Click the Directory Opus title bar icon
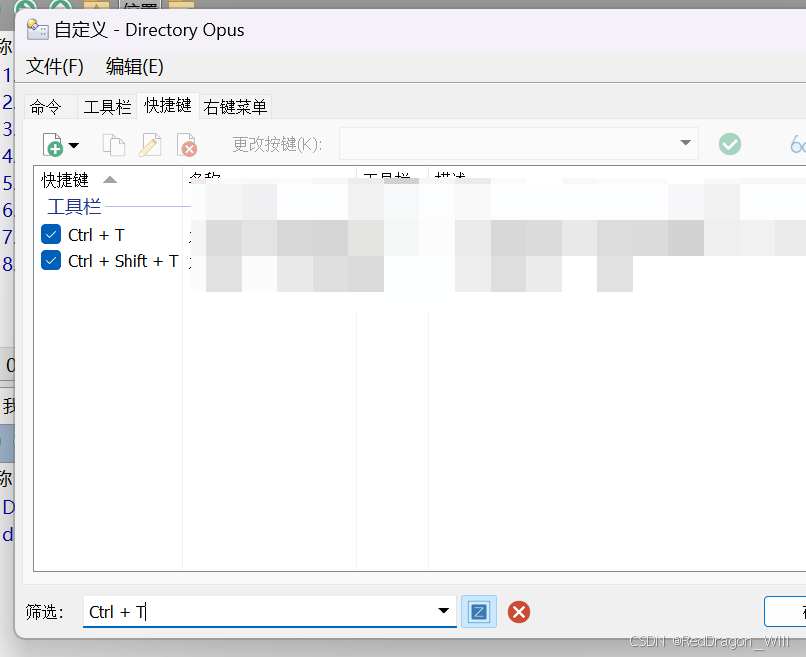This screenshot has width=806, height=657. point(38,29)
